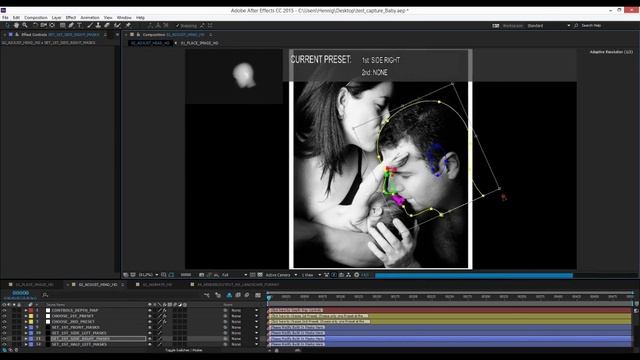Select the Hand tool
This screenshot has height=360, width=640.
click(16, 25)
